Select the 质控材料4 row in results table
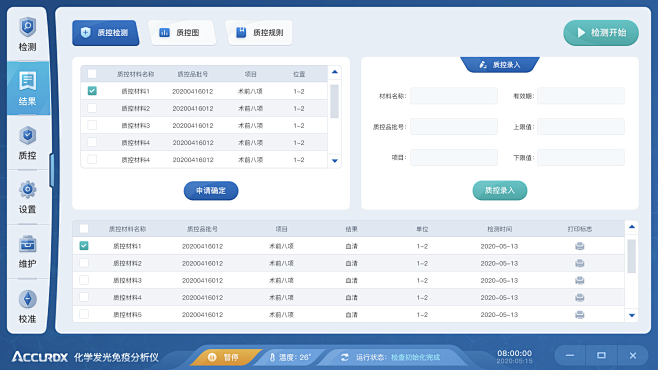Image resolution: width=658 pixels, height=370 pixels. [349, 297]
